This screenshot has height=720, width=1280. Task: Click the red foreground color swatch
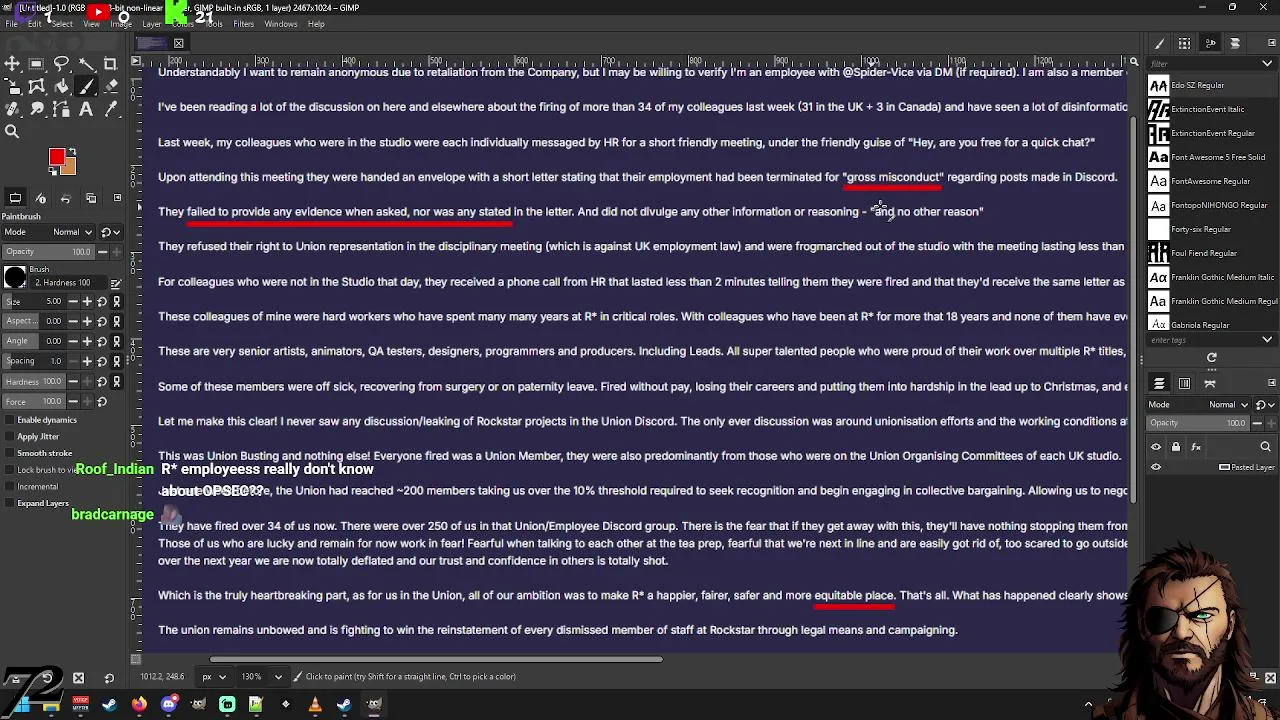[x=57, y=157]
